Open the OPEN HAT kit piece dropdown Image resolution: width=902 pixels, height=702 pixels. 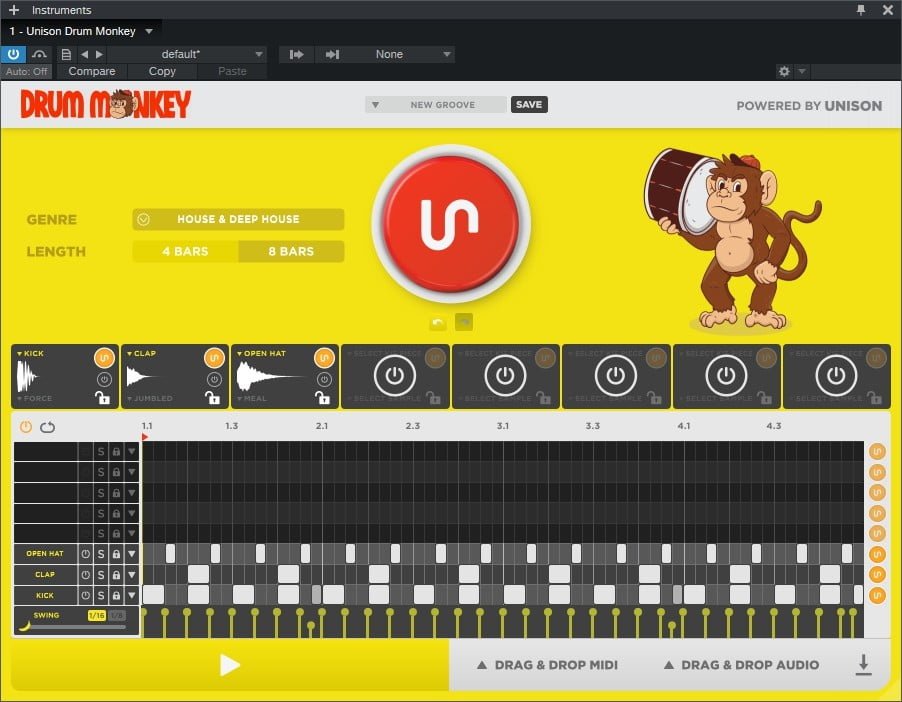(262, 353)
